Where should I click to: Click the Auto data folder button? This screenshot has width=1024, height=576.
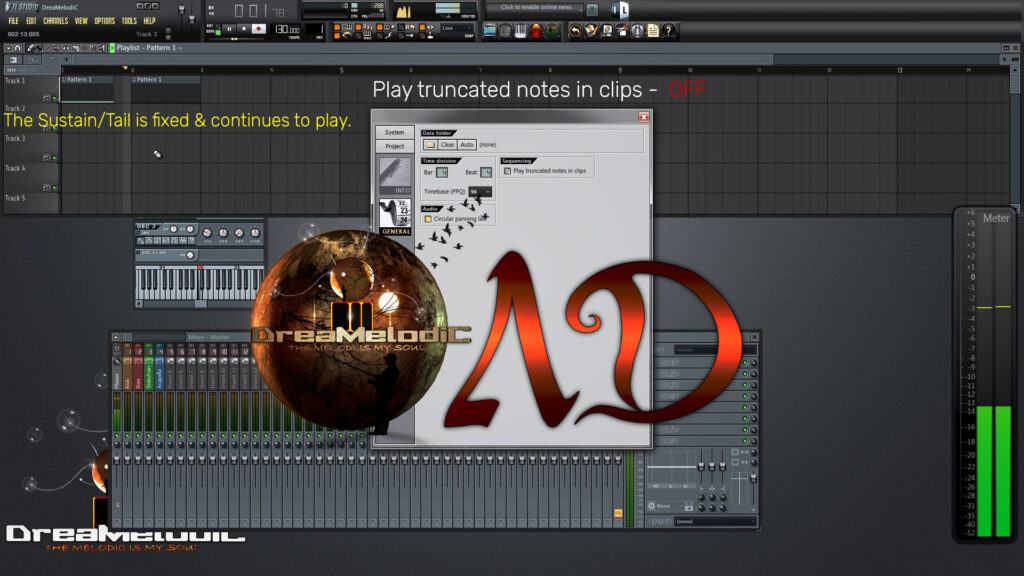coord(466,144)
